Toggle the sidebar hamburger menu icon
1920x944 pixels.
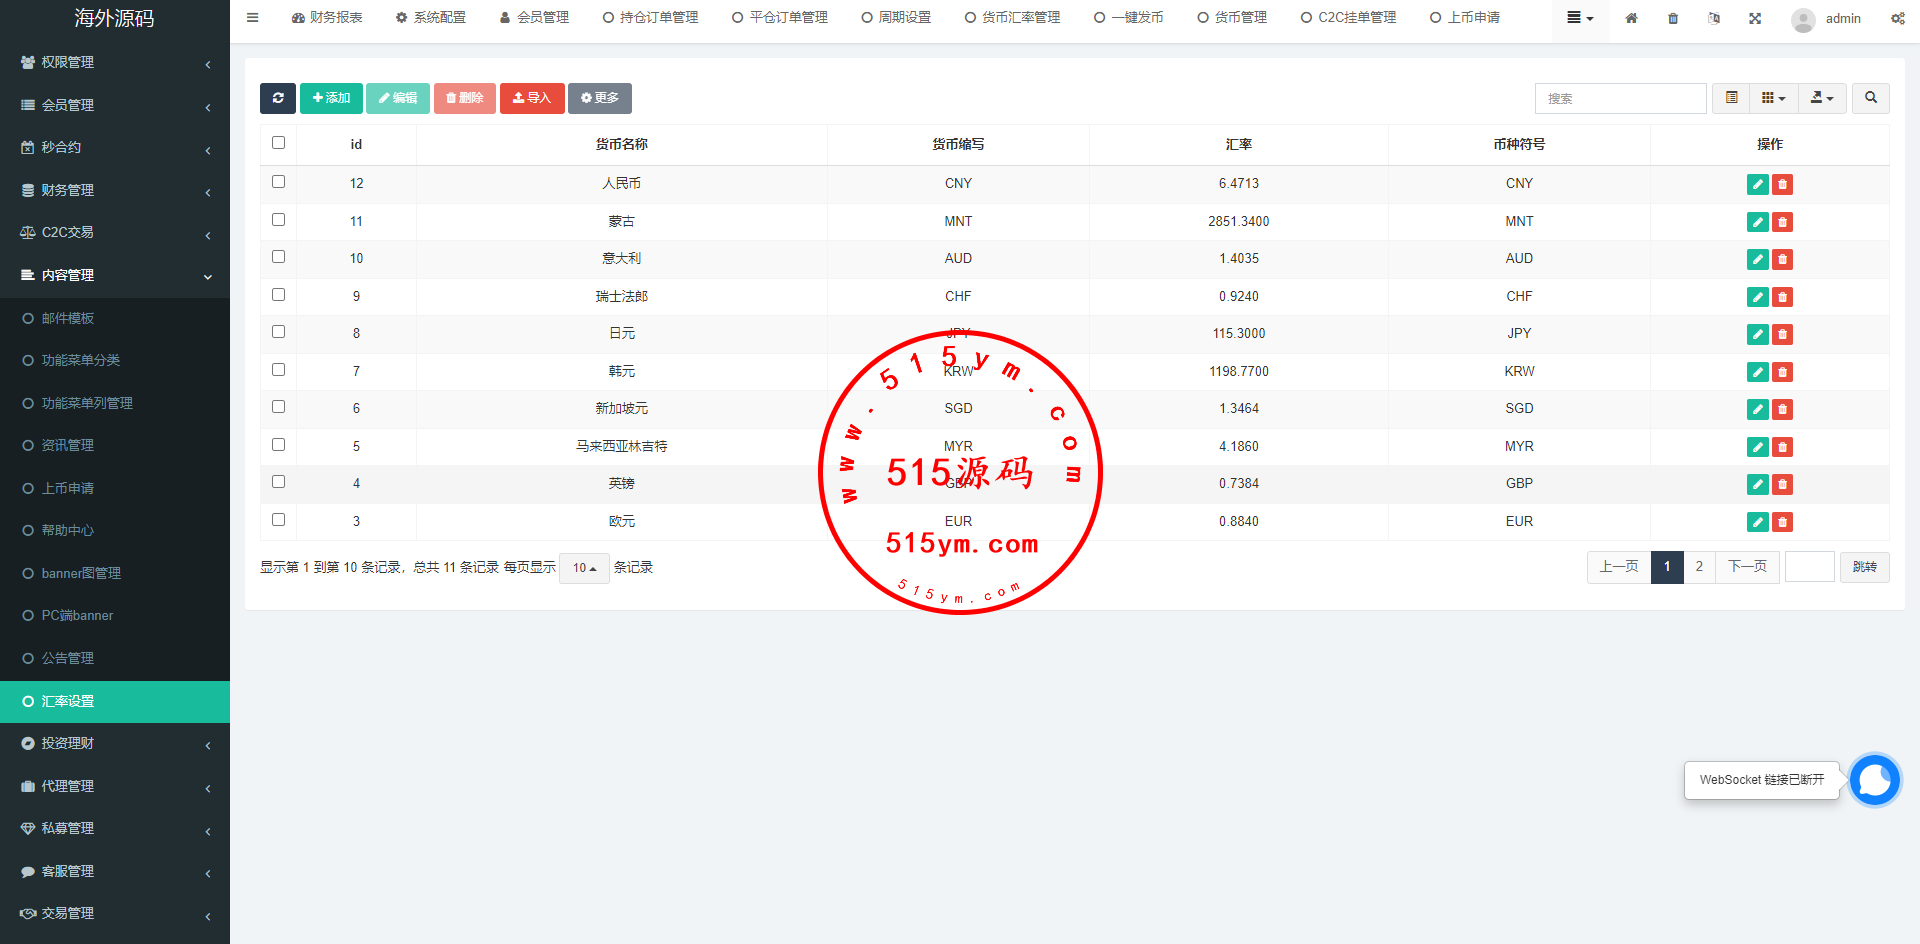252,18
